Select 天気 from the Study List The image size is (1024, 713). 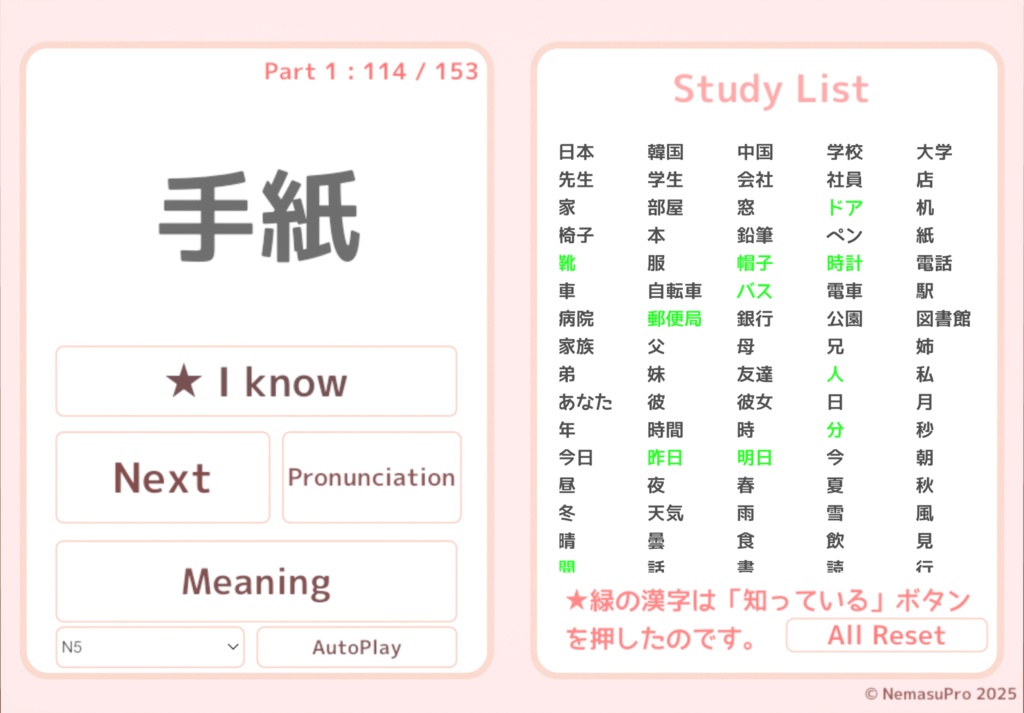pyautogui.click(x=665, y=513)
